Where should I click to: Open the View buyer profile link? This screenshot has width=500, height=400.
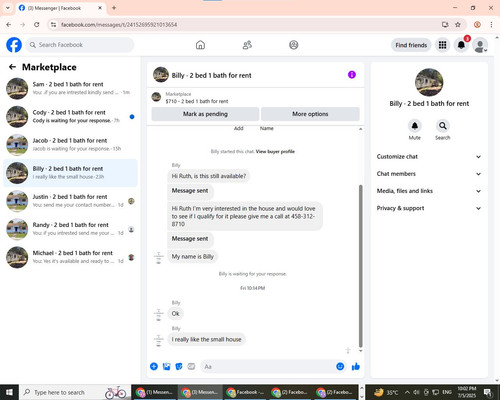(x=275, y=152)
